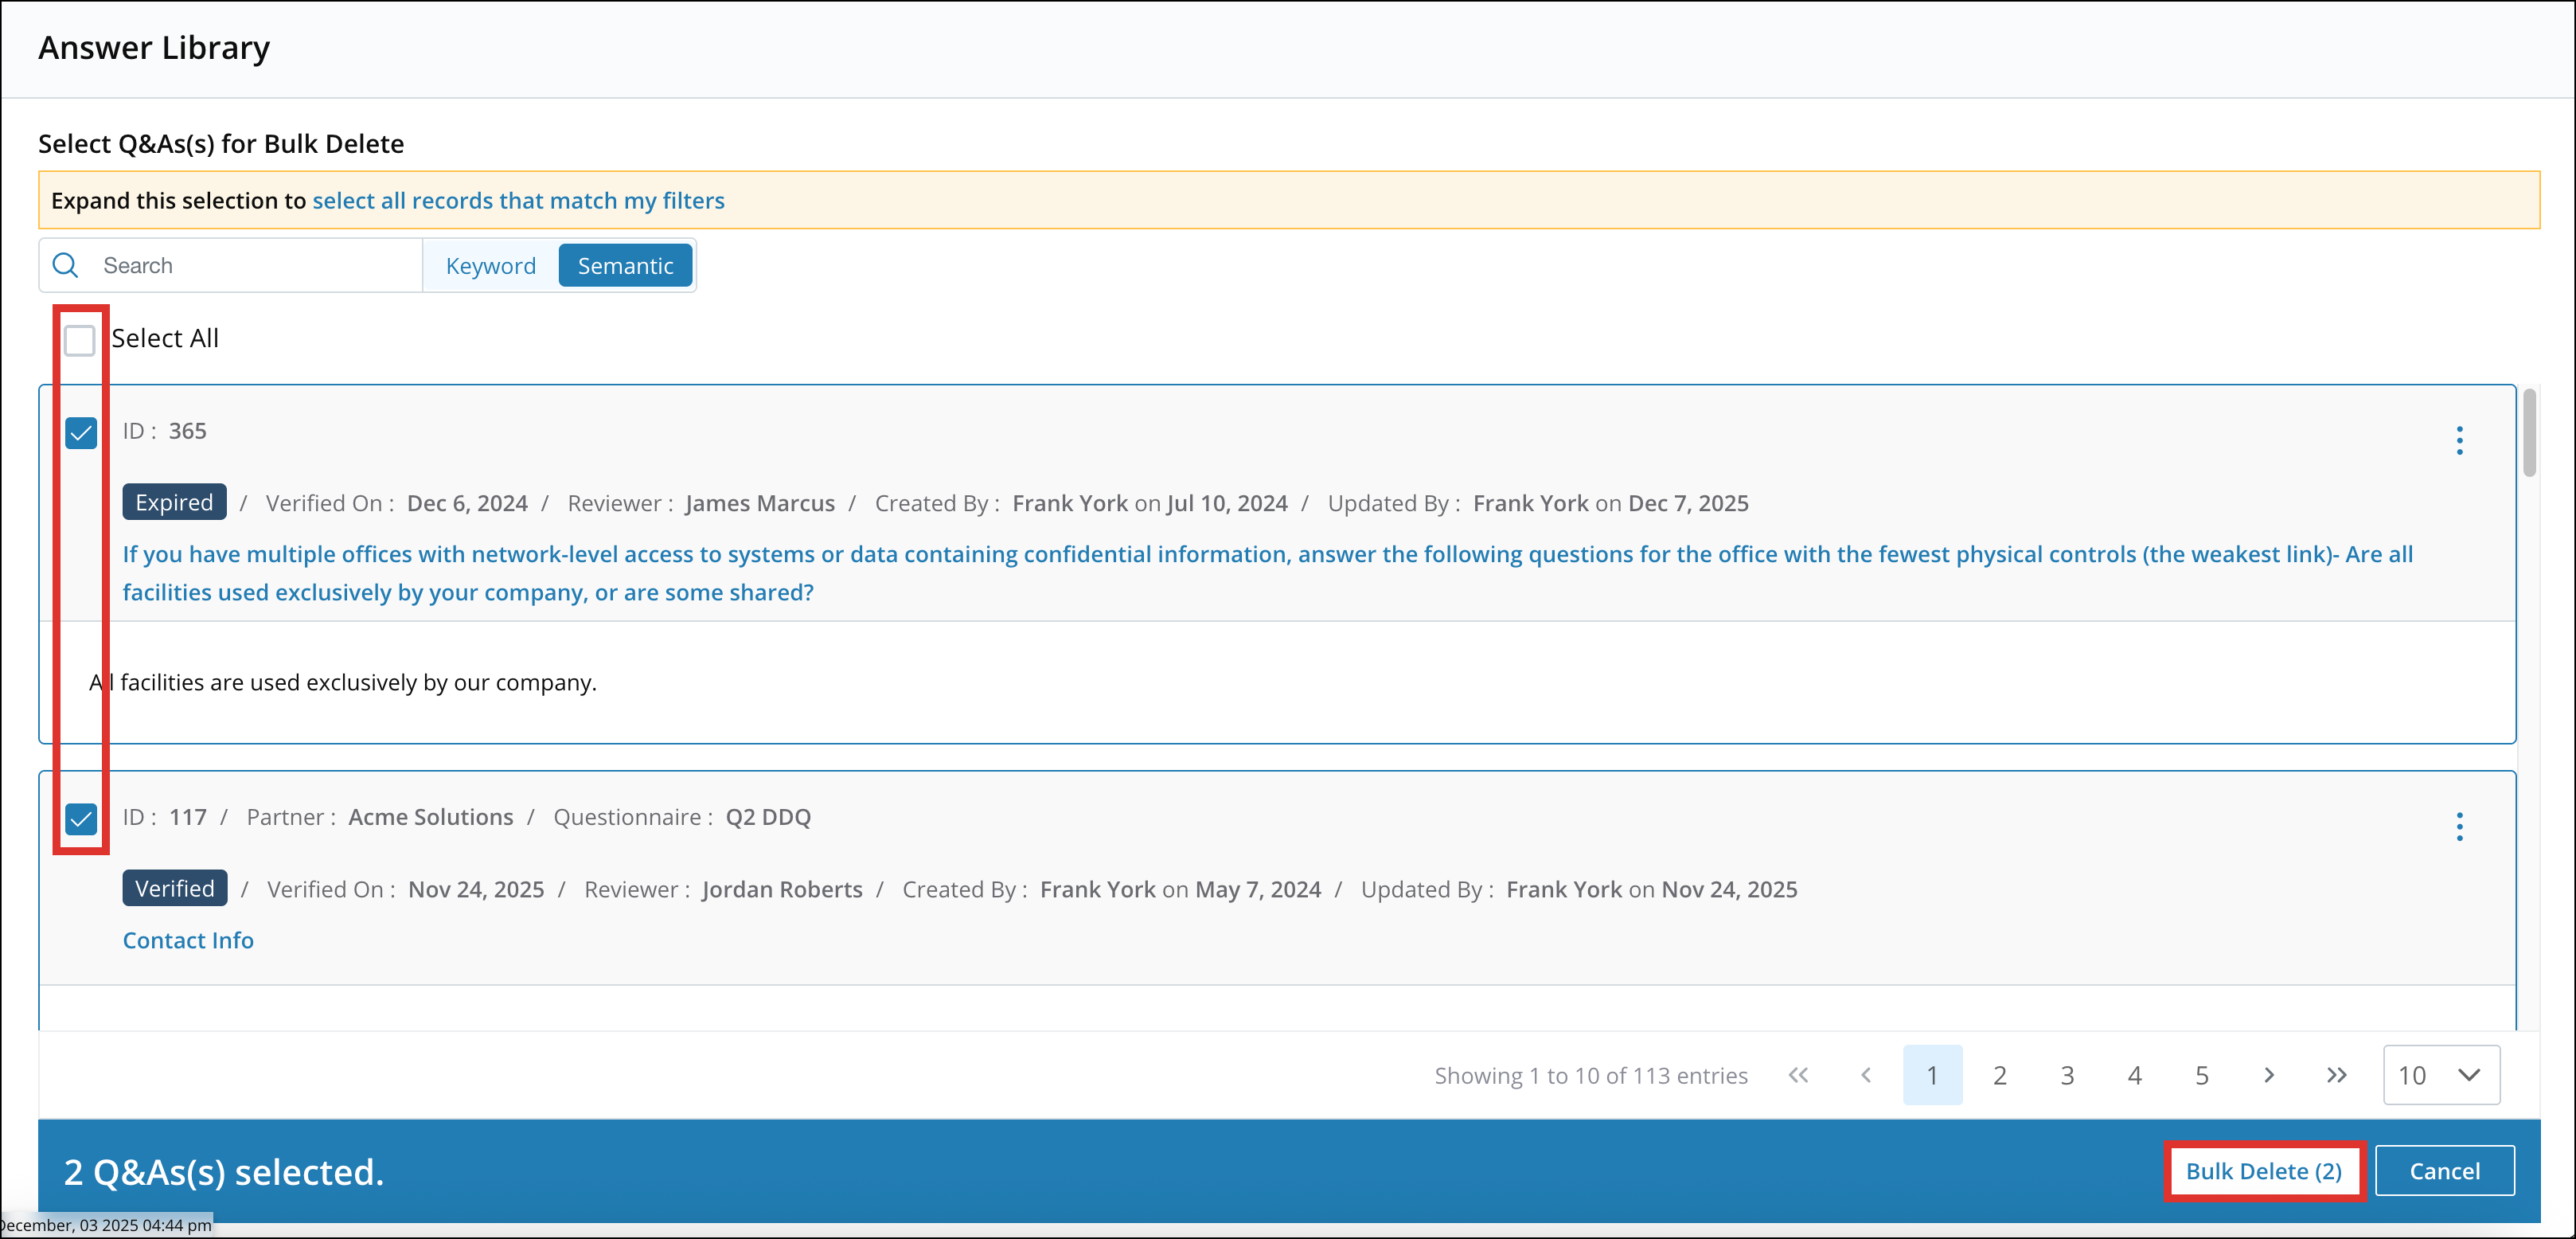Uncheck the checkbox for Q&A ID 365

(80, 433)
